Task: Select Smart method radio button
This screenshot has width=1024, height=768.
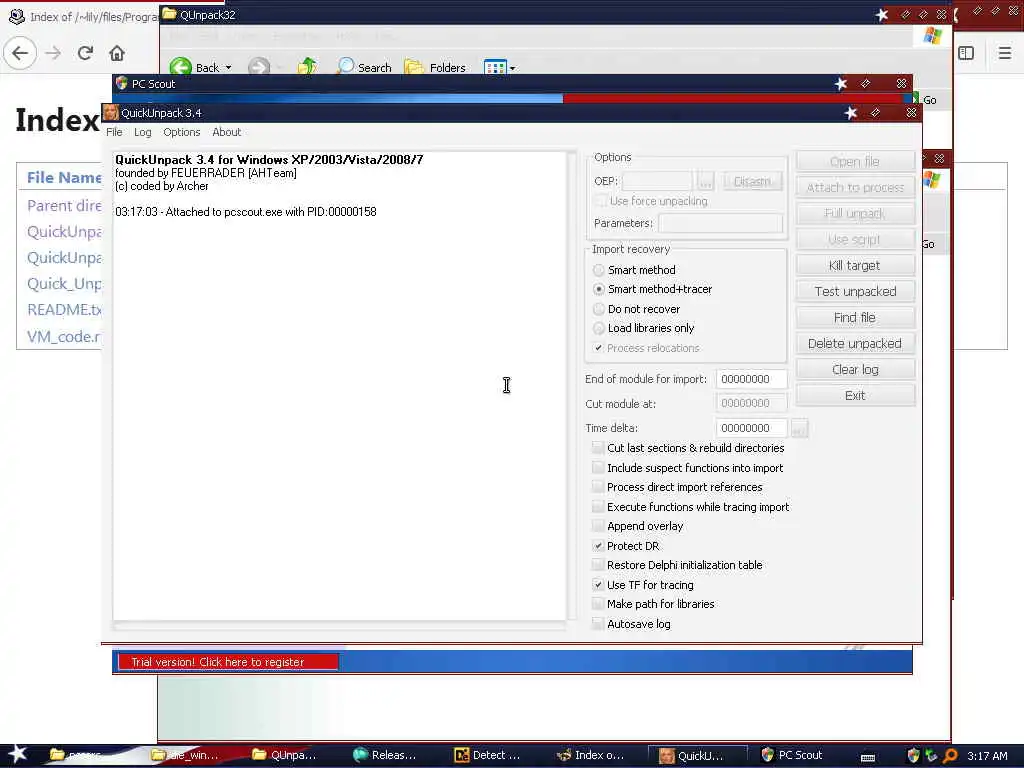Action: (x=598, y=270)
